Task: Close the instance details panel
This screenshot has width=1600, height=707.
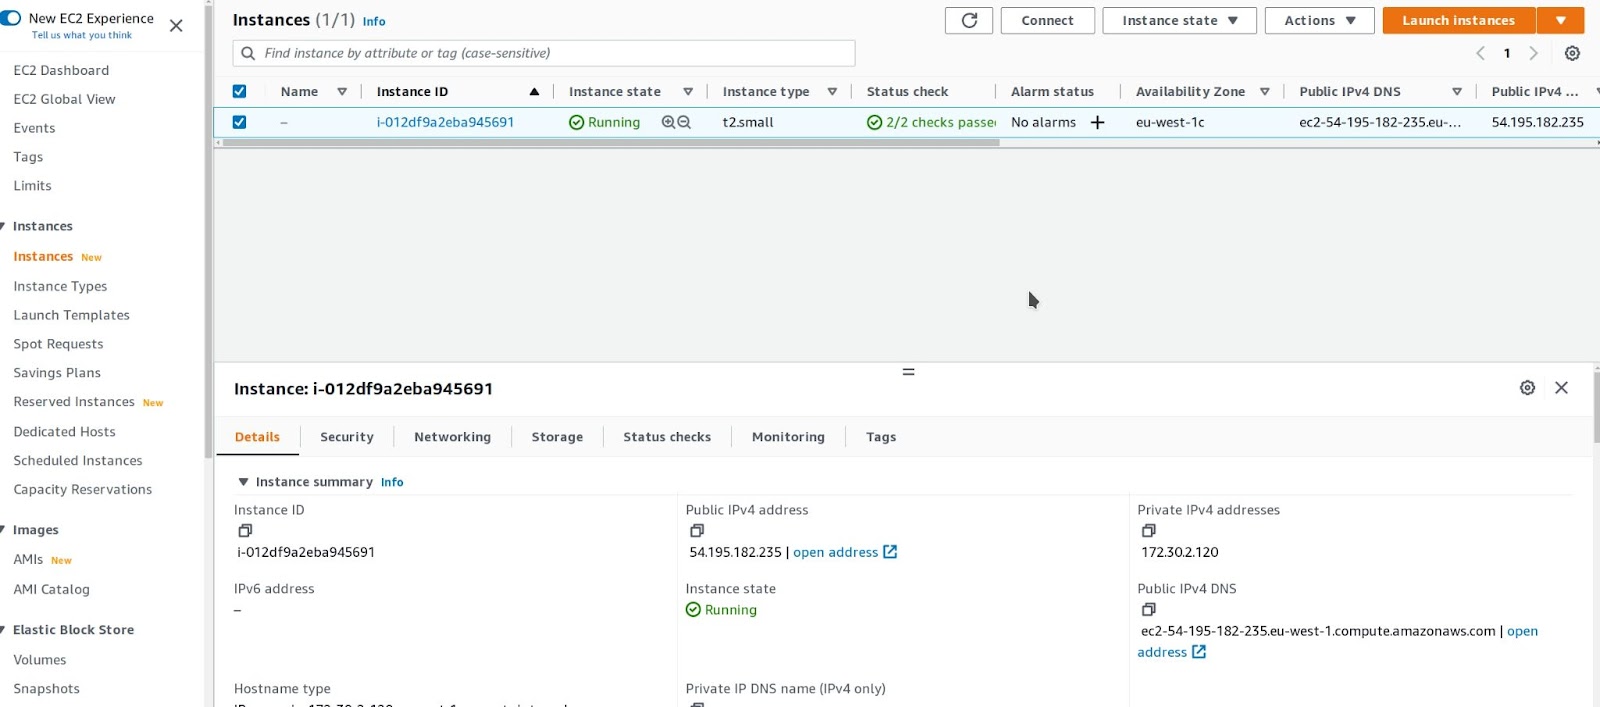Action: (x=1561, y=388)
